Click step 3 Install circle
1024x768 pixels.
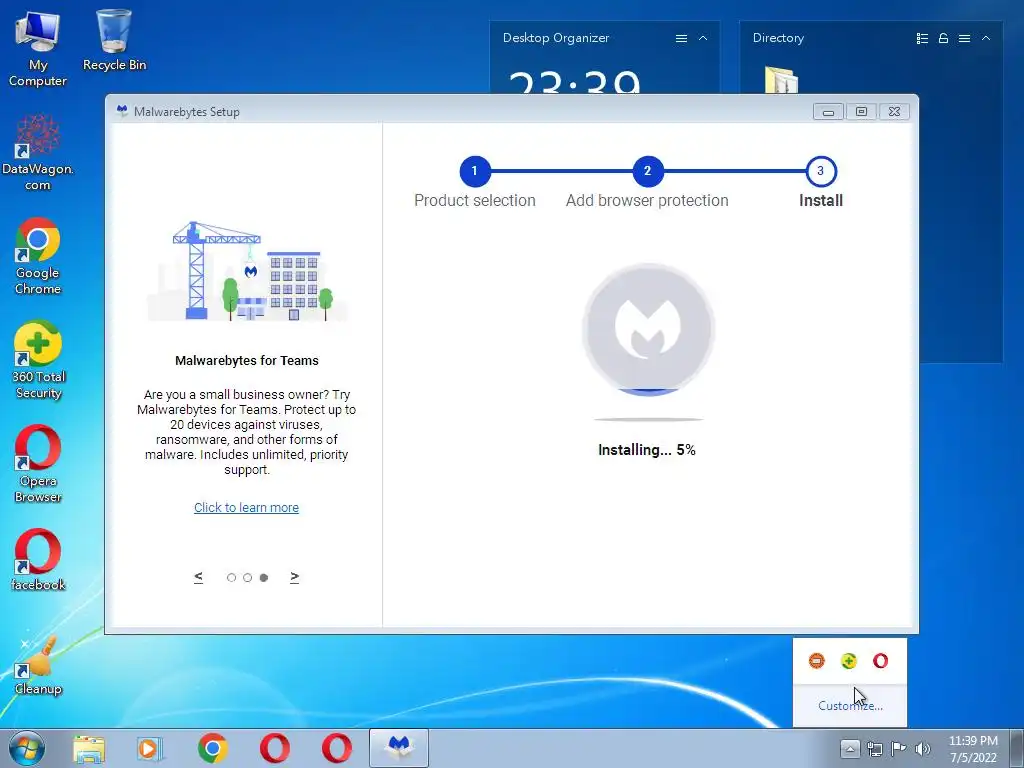pos(820,171)
